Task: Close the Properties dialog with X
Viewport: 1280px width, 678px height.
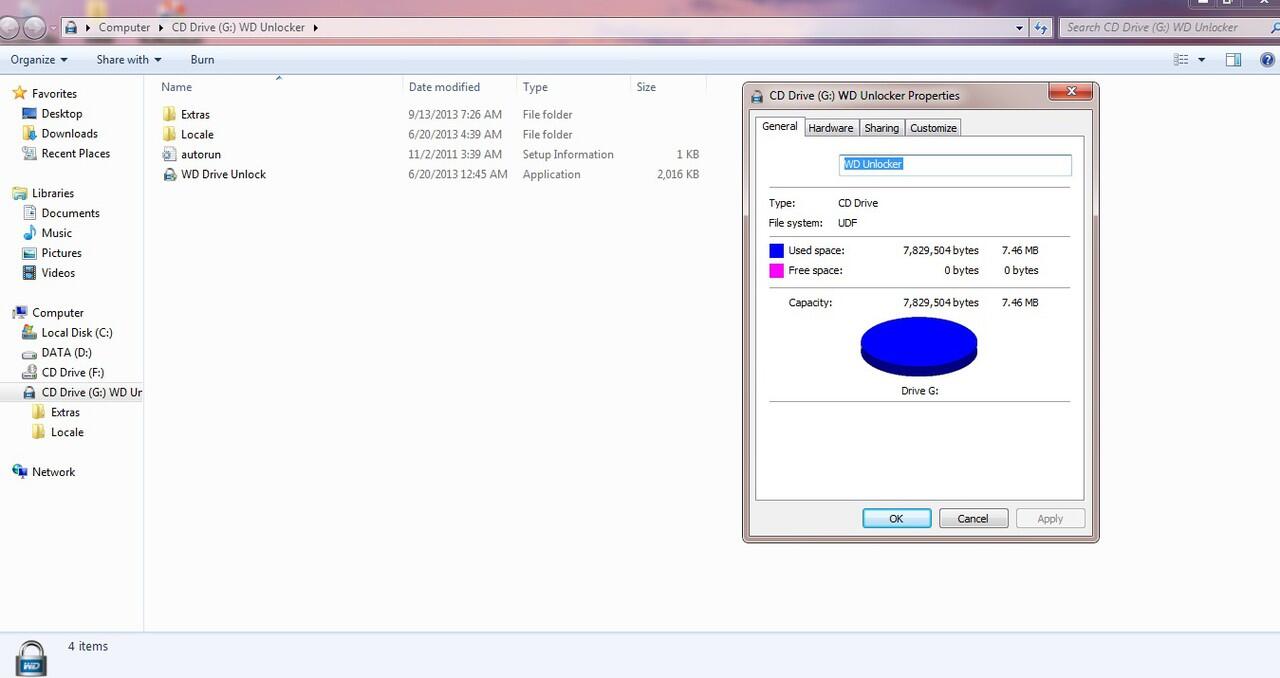Action: [x=1070, y=92]
